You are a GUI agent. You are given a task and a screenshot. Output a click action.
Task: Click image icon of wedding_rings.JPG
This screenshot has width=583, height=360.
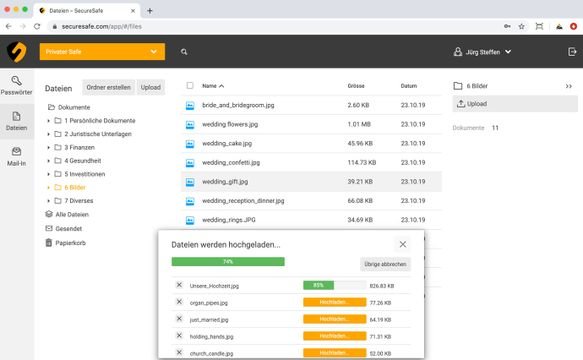(x=190, y=220)
